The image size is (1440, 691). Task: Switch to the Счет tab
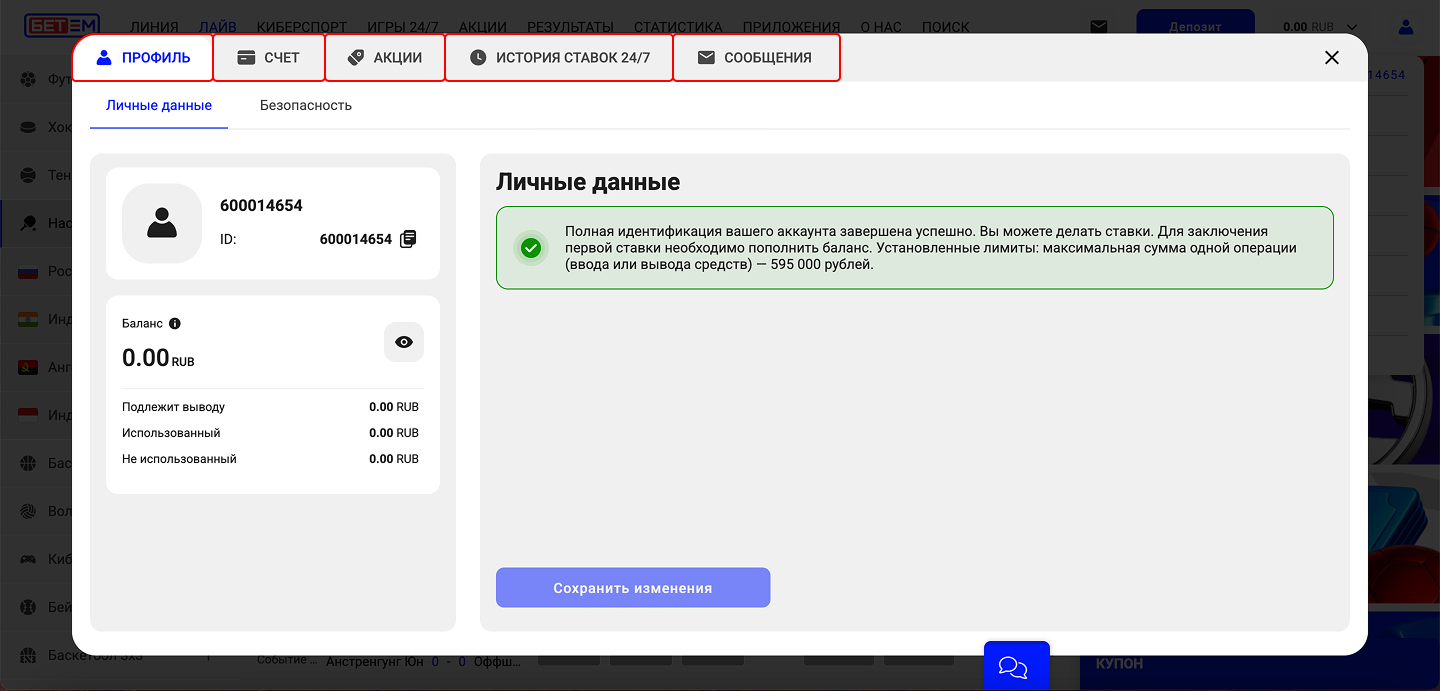click(269, 58)
